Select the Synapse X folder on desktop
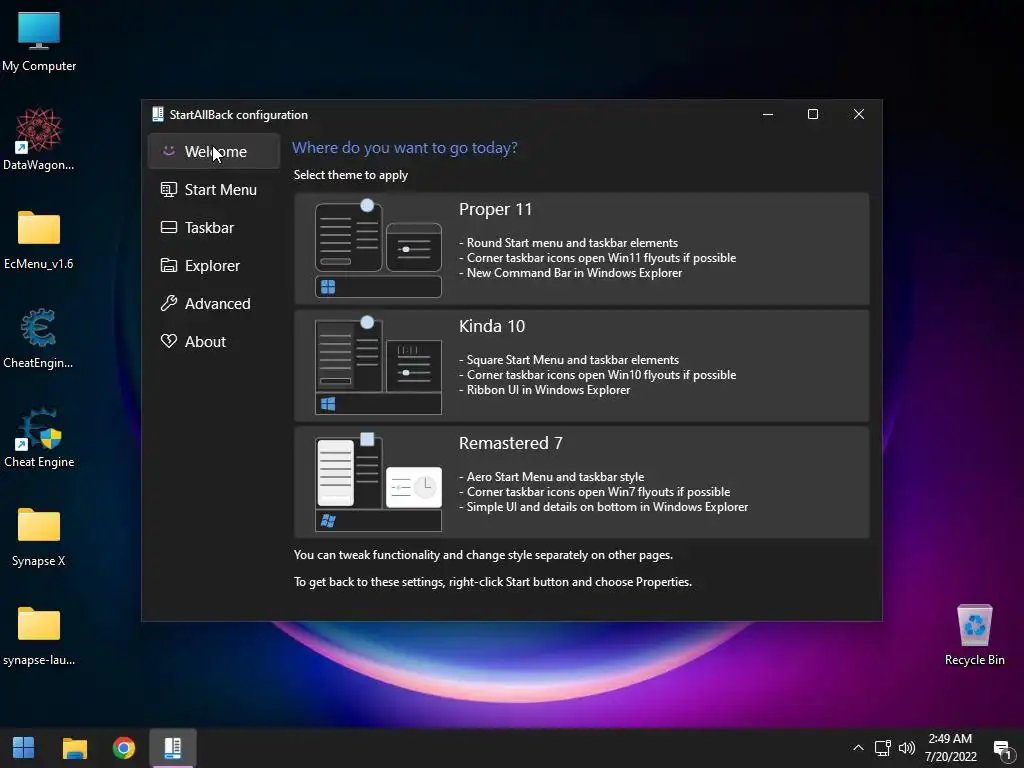The image size is (1024, 768). click(39, 537)
